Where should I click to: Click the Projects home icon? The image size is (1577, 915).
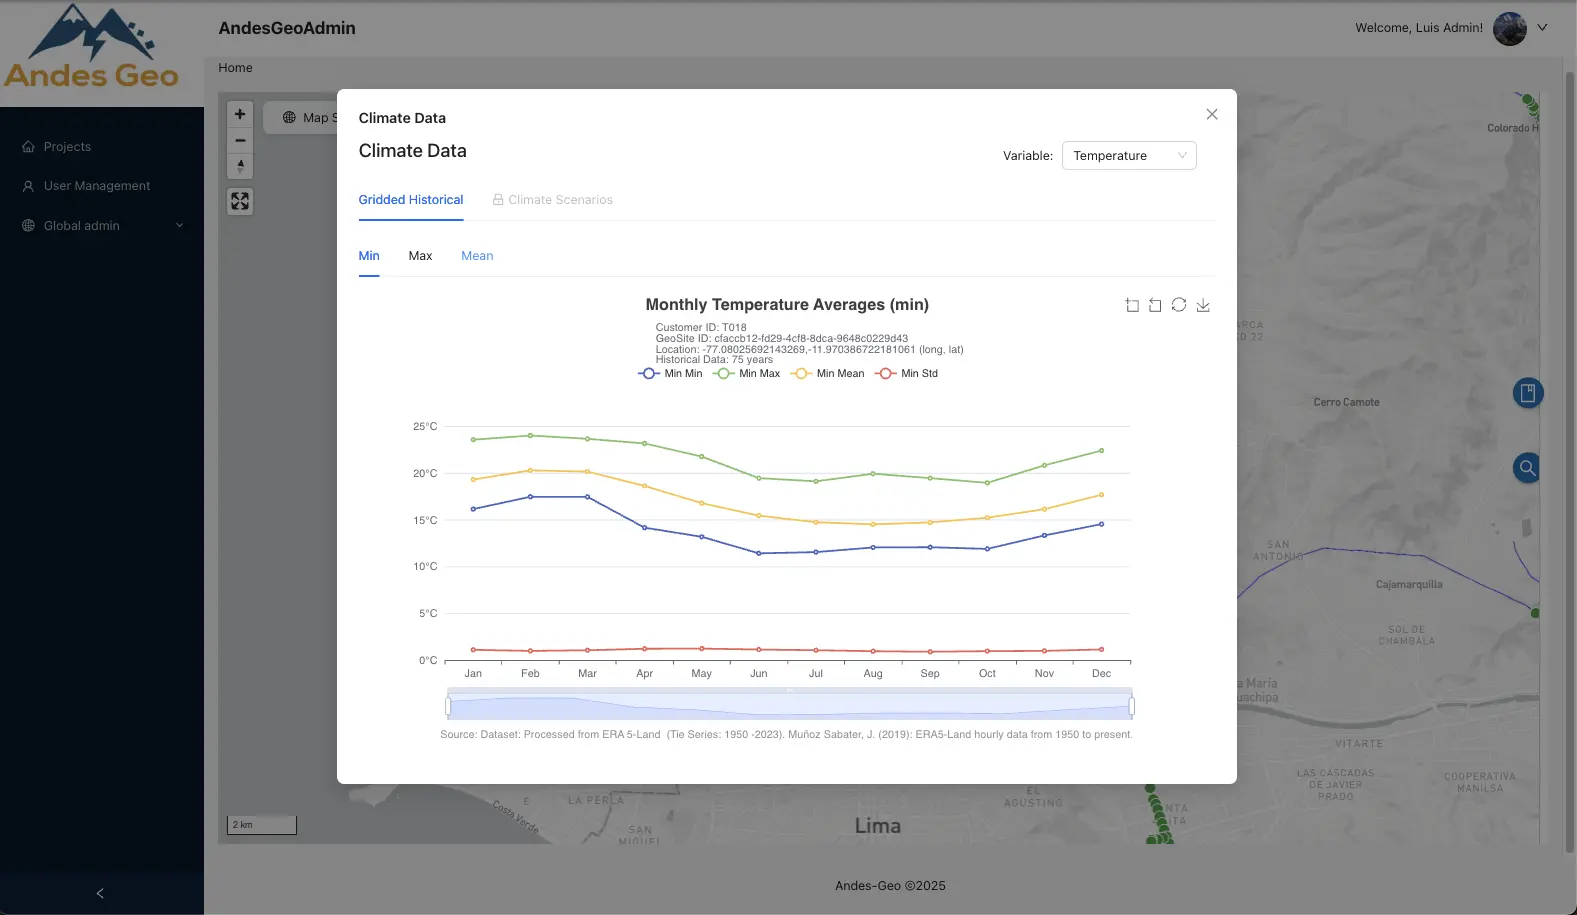pyautogui.click(x=28, y=147)
